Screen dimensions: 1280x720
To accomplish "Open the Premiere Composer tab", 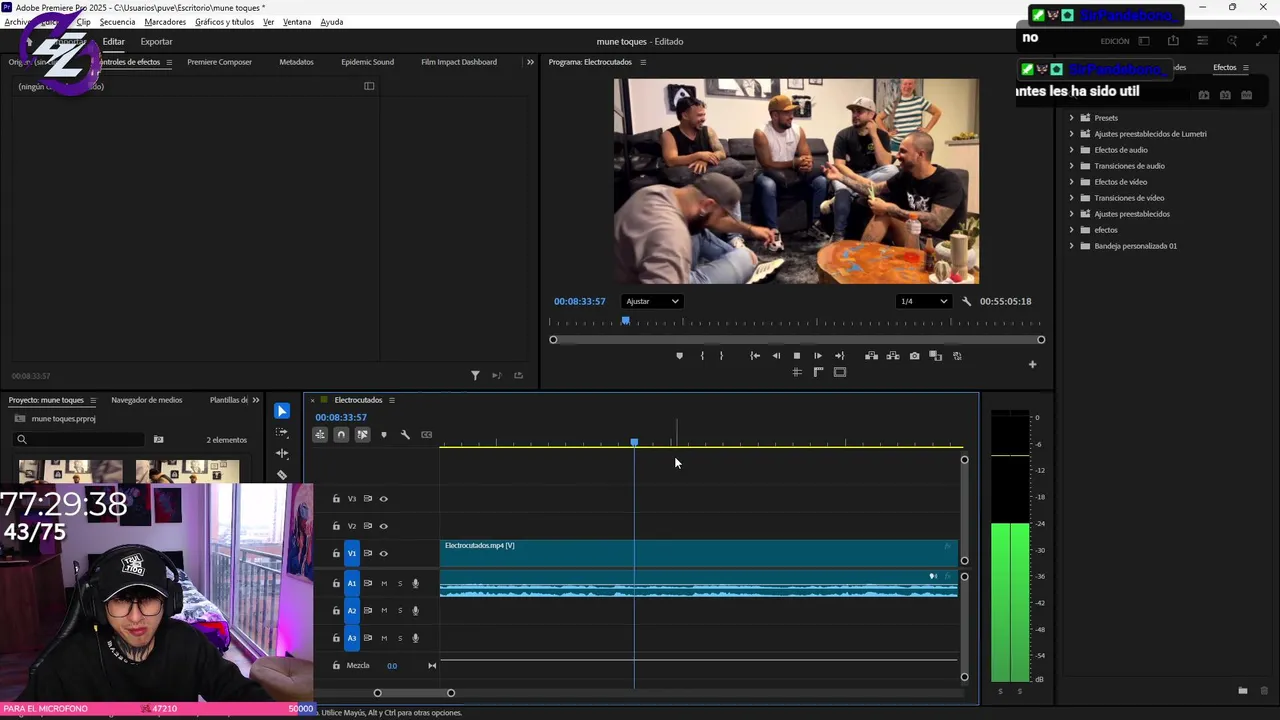I will tap(219, 62).
